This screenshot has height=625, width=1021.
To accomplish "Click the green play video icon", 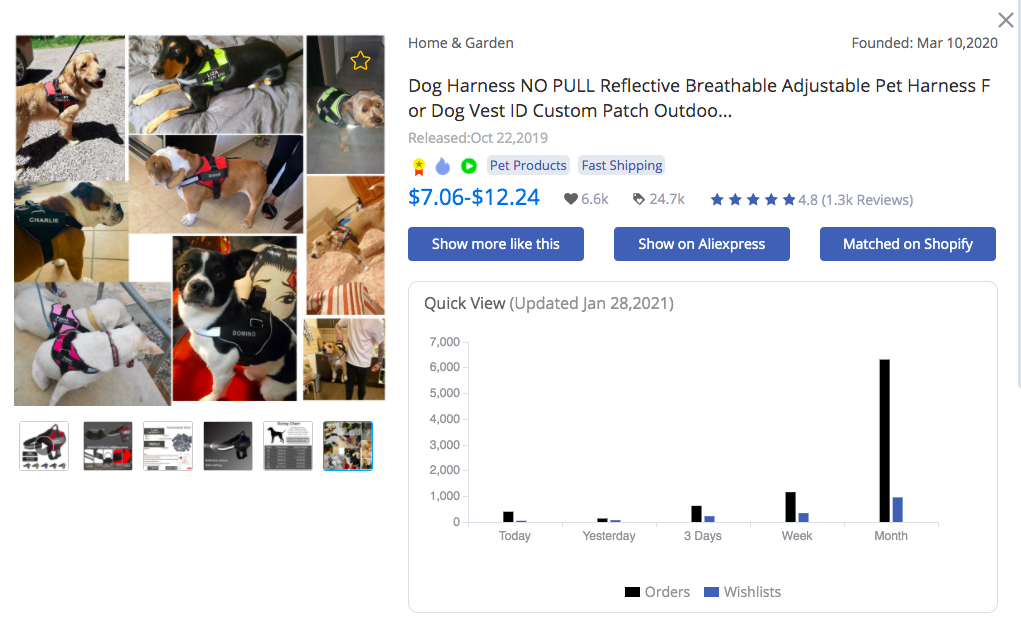I will (x=468, y=166).
